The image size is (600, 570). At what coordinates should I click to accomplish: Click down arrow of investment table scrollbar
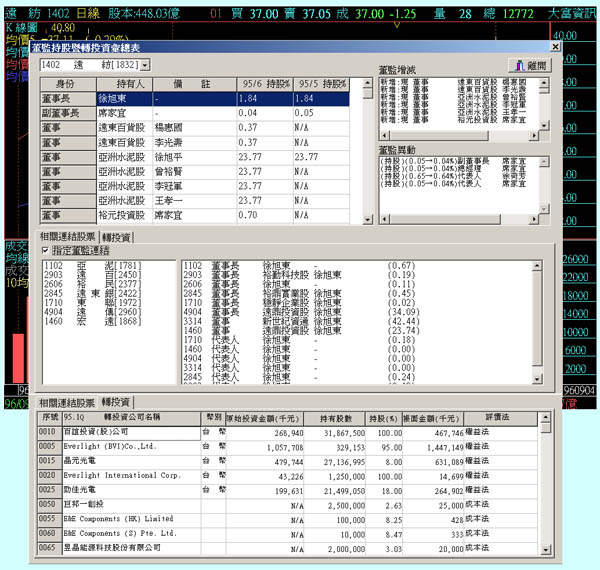click(x=546, y=550)
